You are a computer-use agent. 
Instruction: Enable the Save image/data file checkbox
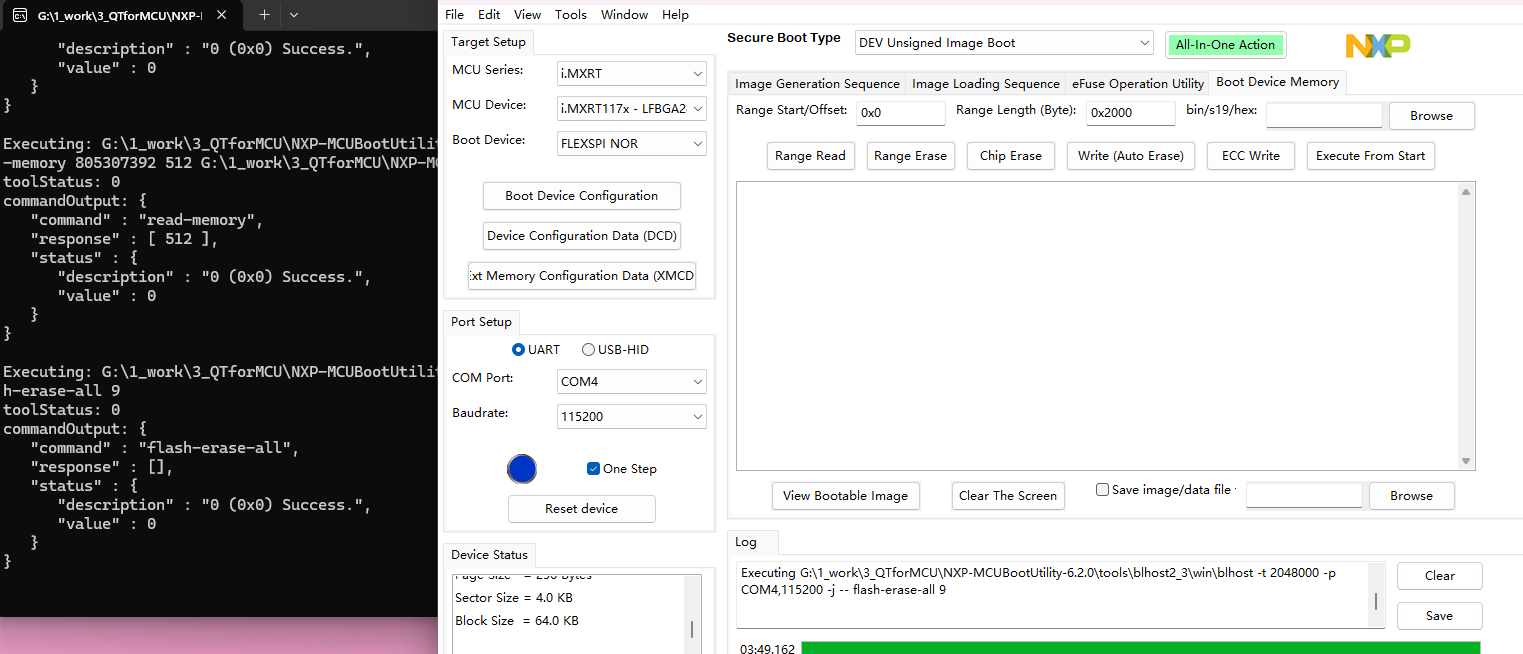click(1102, 489)
